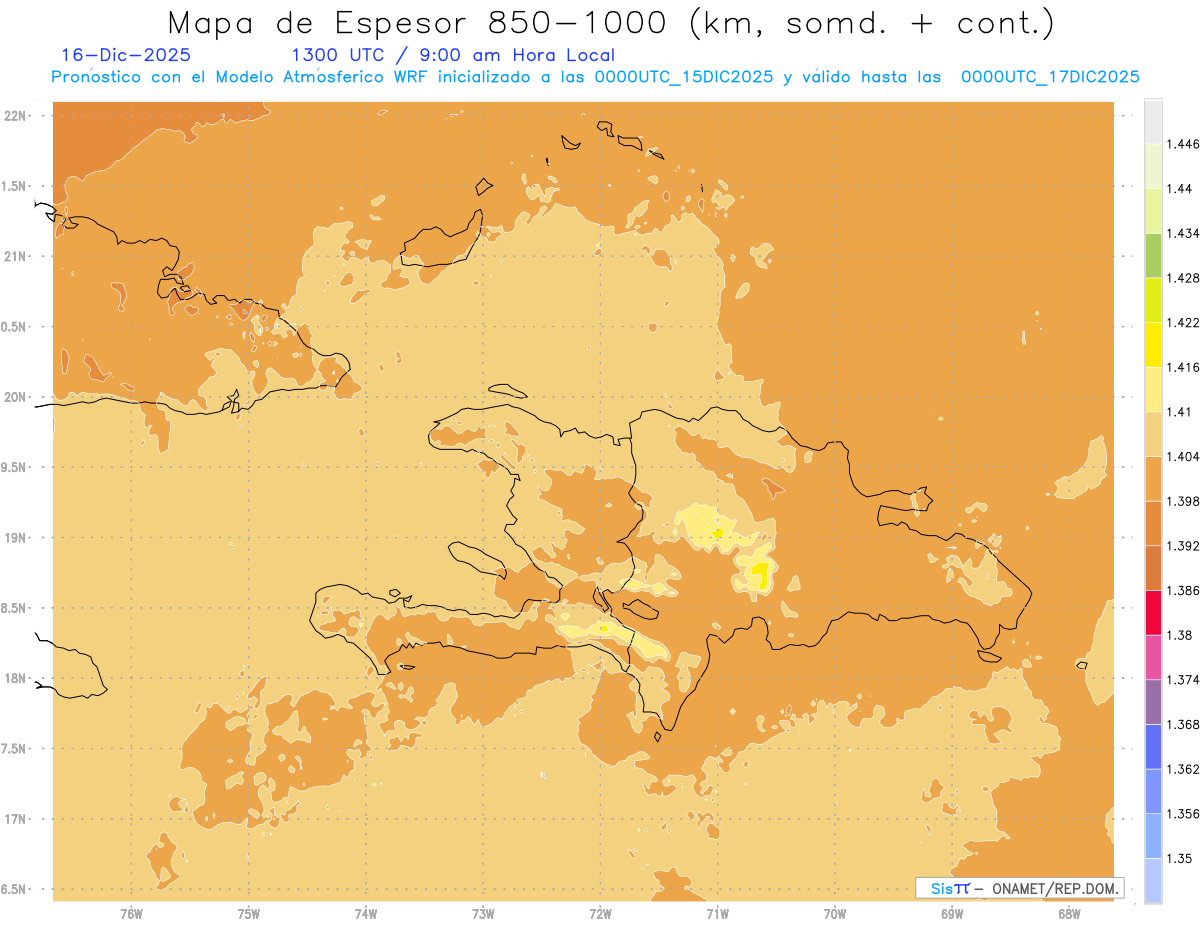
Task: Click the colorbar value "1.398"
Action: [x=1183, y=501]
